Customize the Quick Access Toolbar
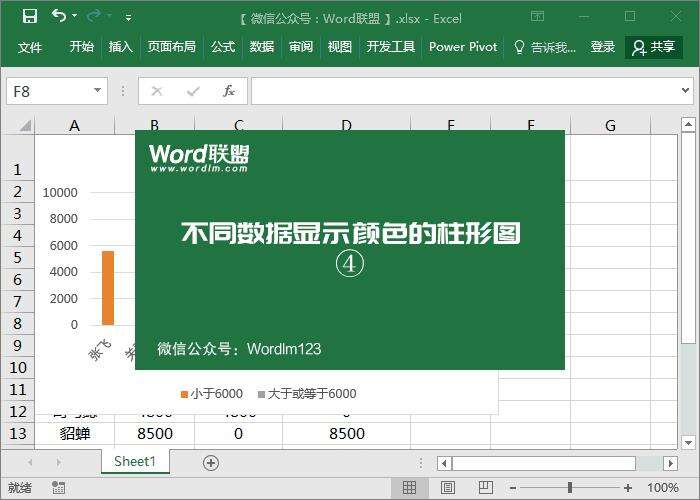This screenshot has width=700, height=500. pyautogui.click(x=129, y=18)
